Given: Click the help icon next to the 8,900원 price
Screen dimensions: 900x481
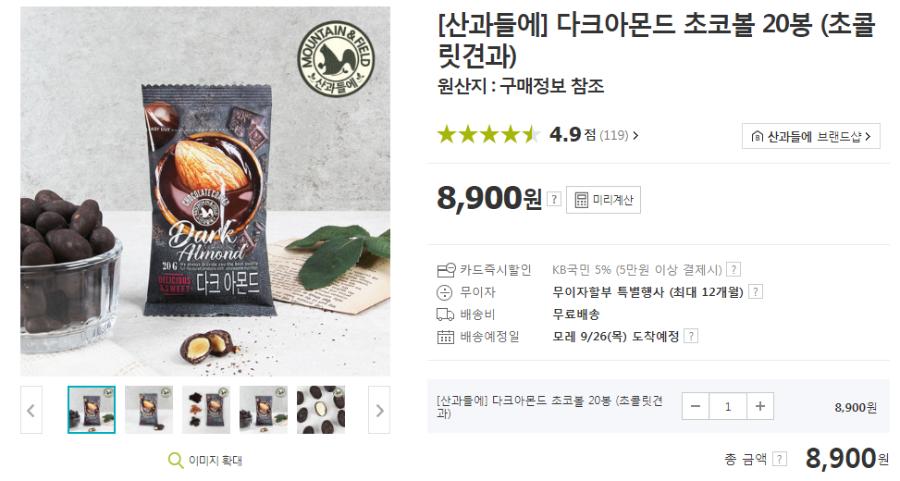Looking at the screenshot, I should pyautogui.click(x=553, y=199).
